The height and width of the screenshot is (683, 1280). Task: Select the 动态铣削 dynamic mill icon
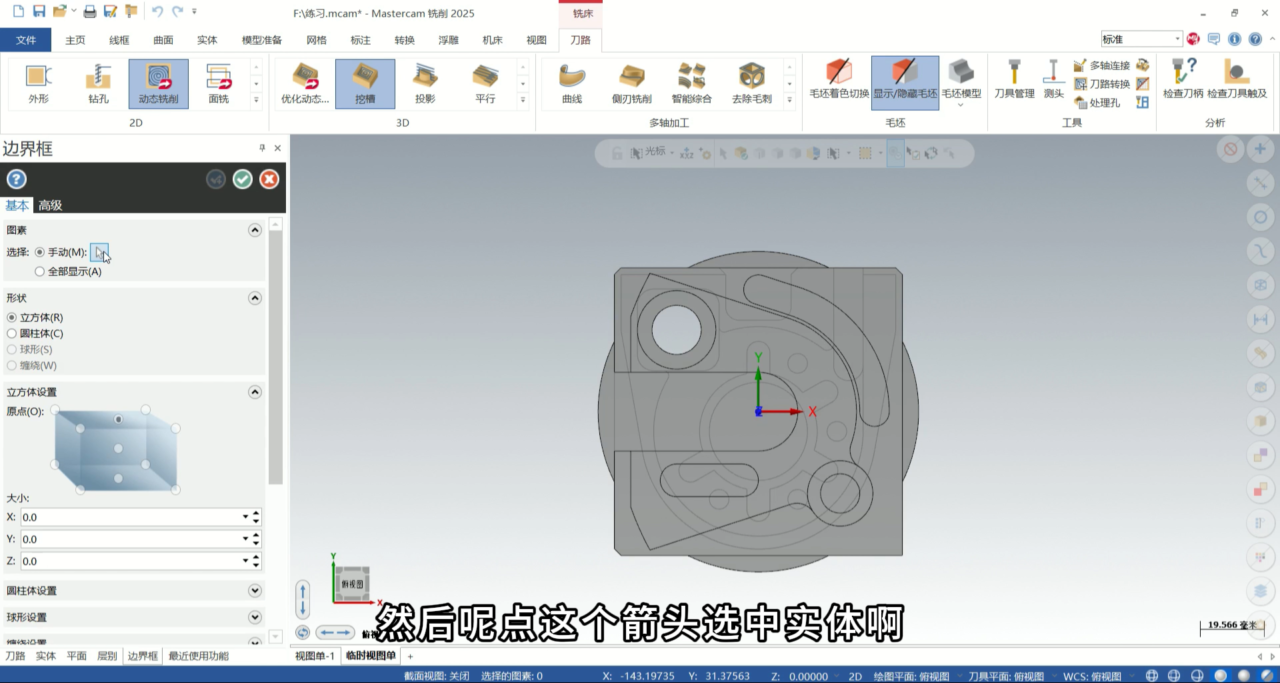pyautogui.click(x=158, y=84)
